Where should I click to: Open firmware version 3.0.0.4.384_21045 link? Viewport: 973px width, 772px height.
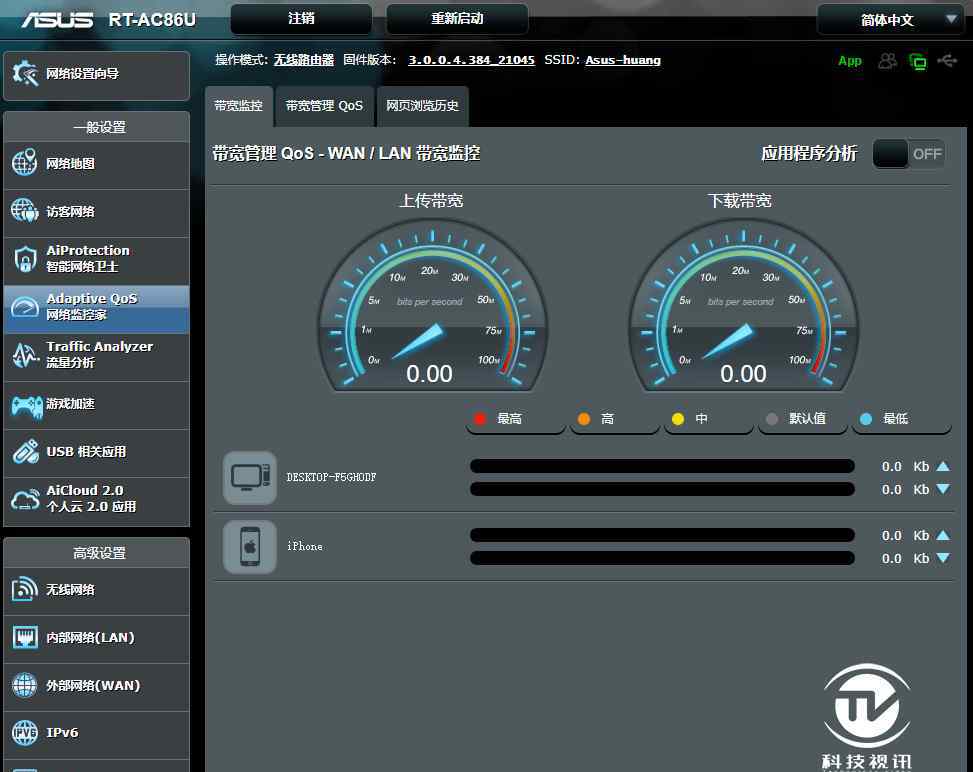(x=471, y=60)
